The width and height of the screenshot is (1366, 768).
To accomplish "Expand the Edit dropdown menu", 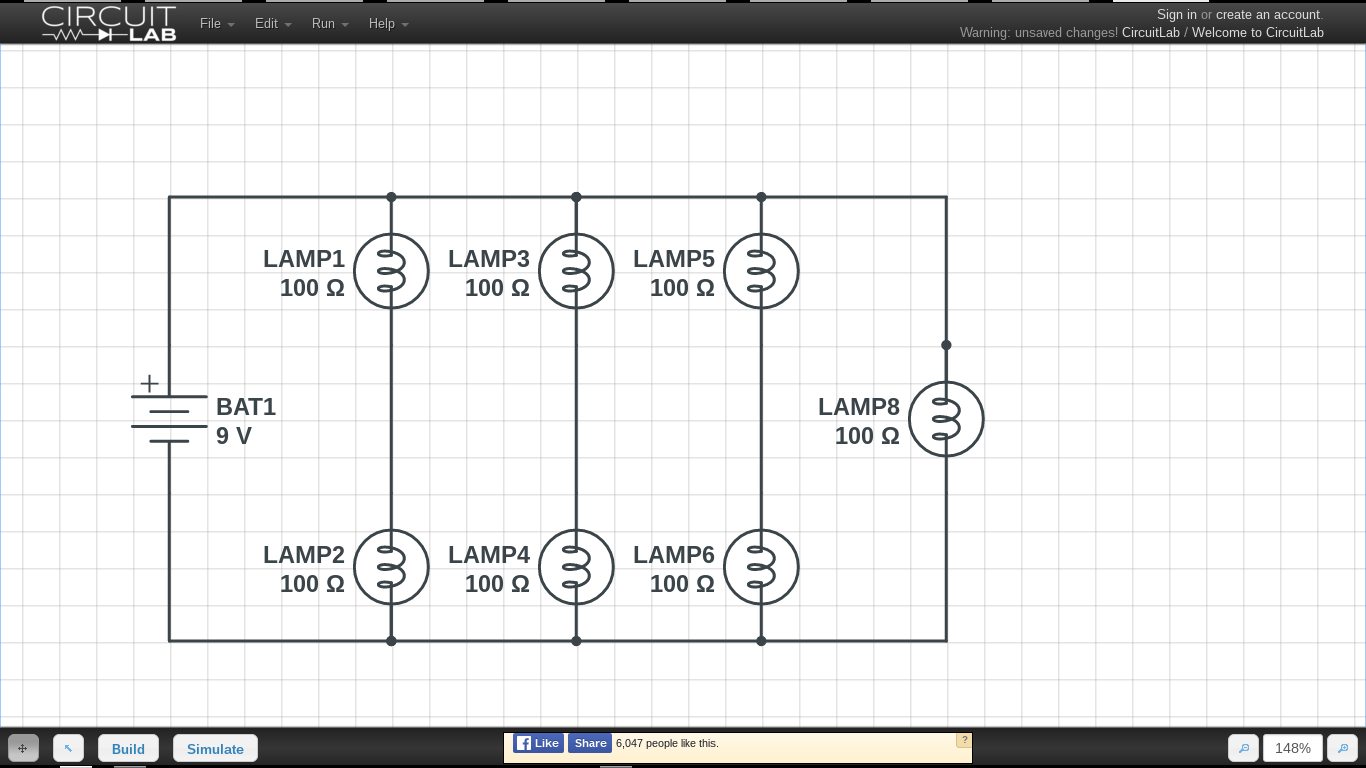I will (272, 23).
